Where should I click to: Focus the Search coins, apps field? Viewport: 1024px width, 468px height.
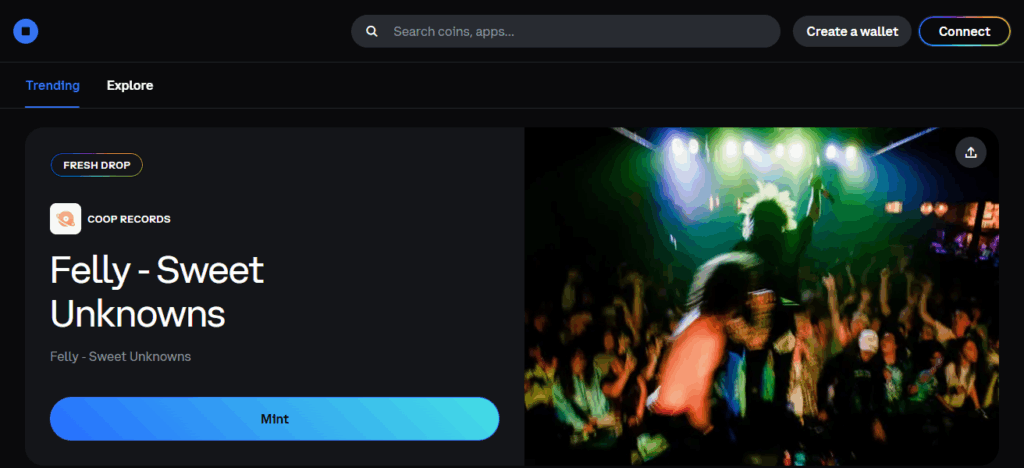click(580, 31)
